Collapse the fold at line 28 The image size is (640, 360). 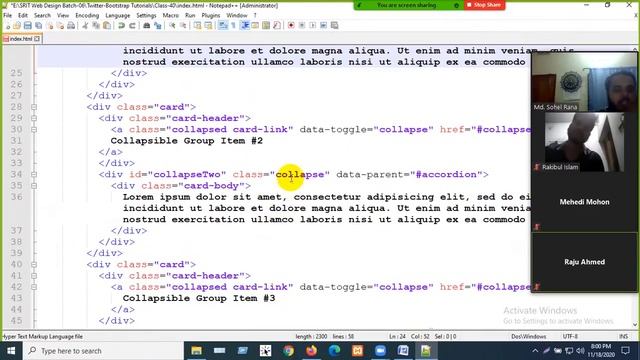tap(34, 107)
